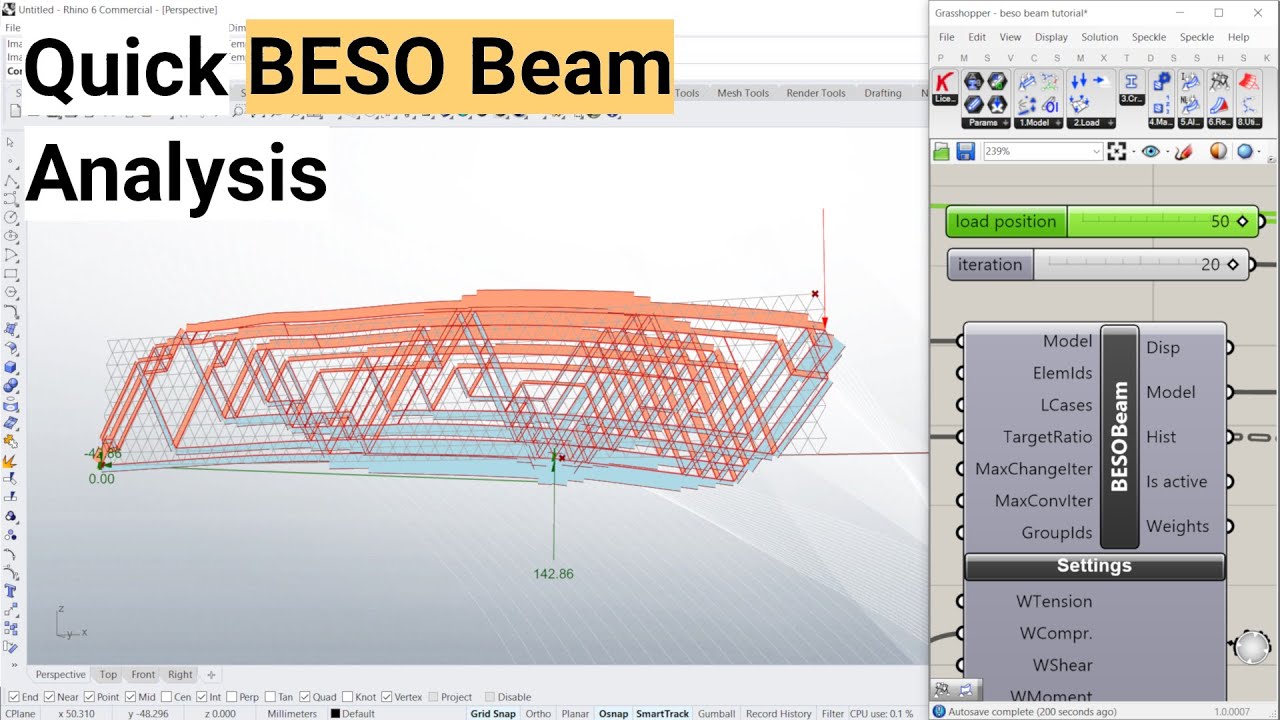Collapse the Settings section of BESOBeam component

coord(1094,566)
